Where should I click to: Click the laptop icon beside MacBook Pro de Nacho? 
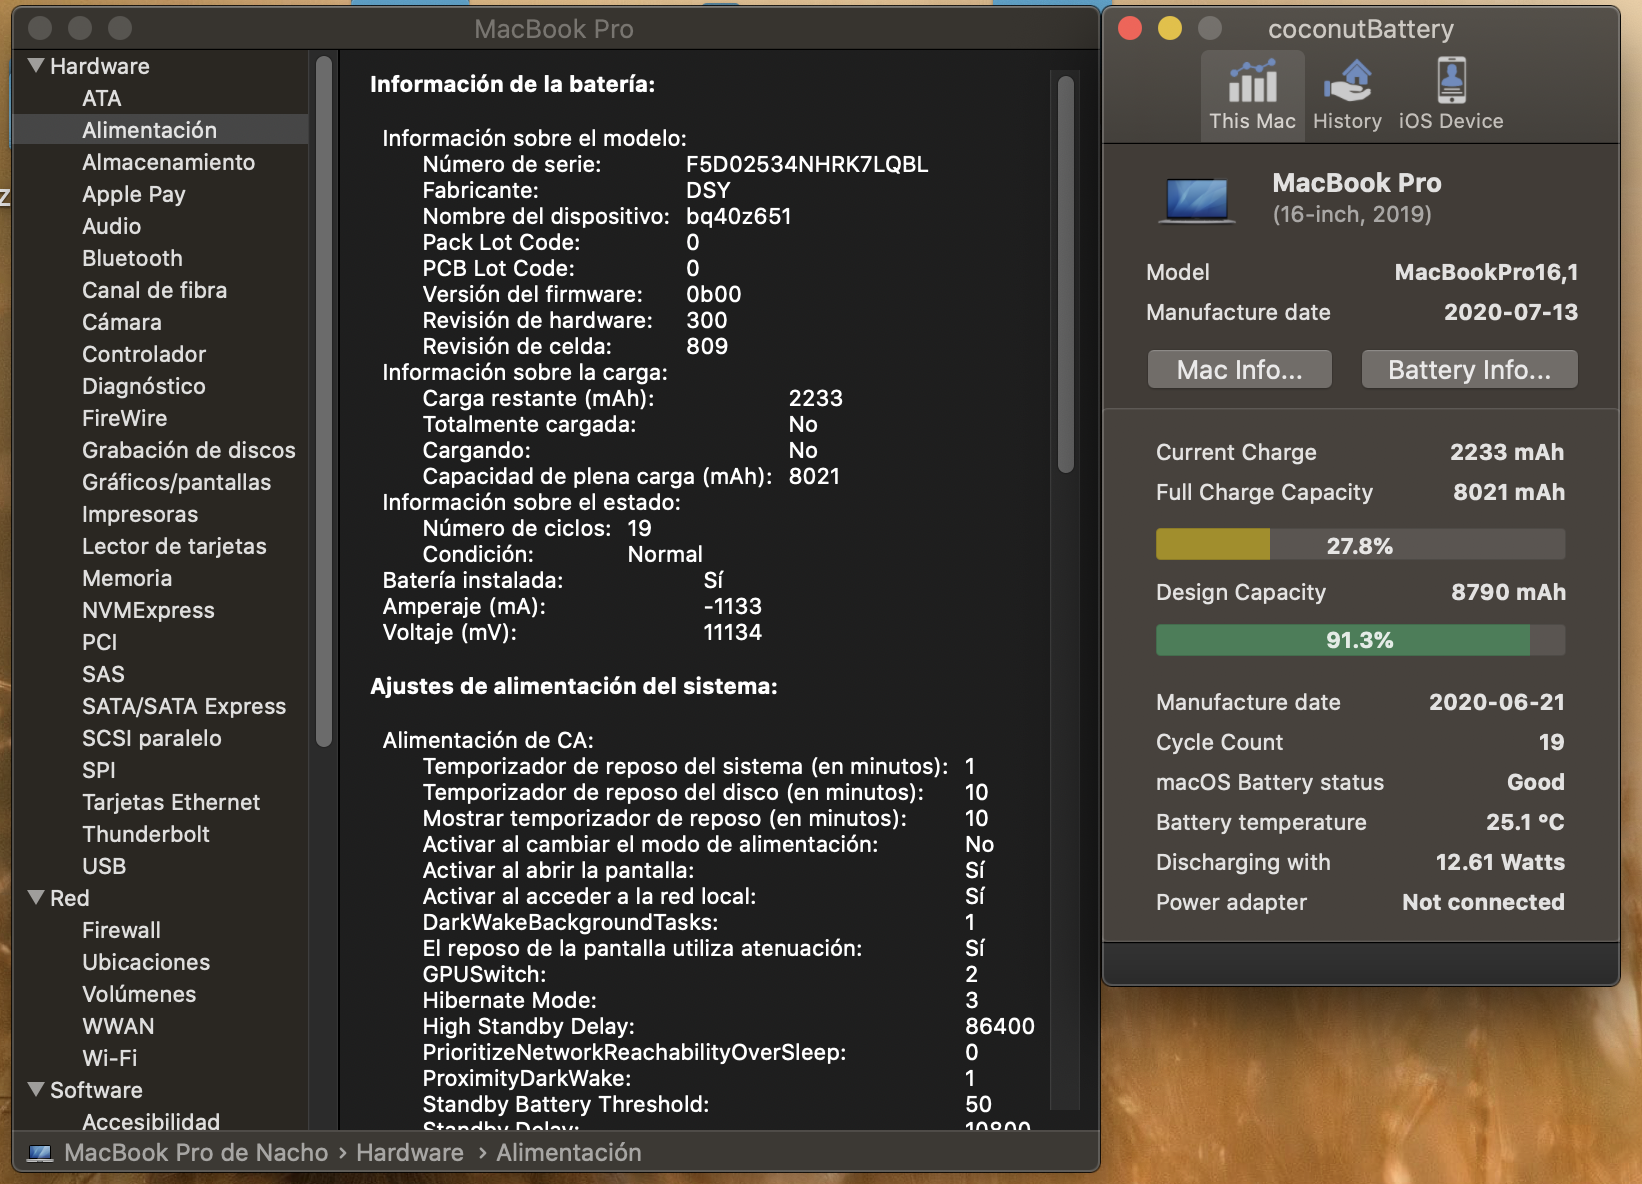pyautogui.click(x=40, y=1153)
